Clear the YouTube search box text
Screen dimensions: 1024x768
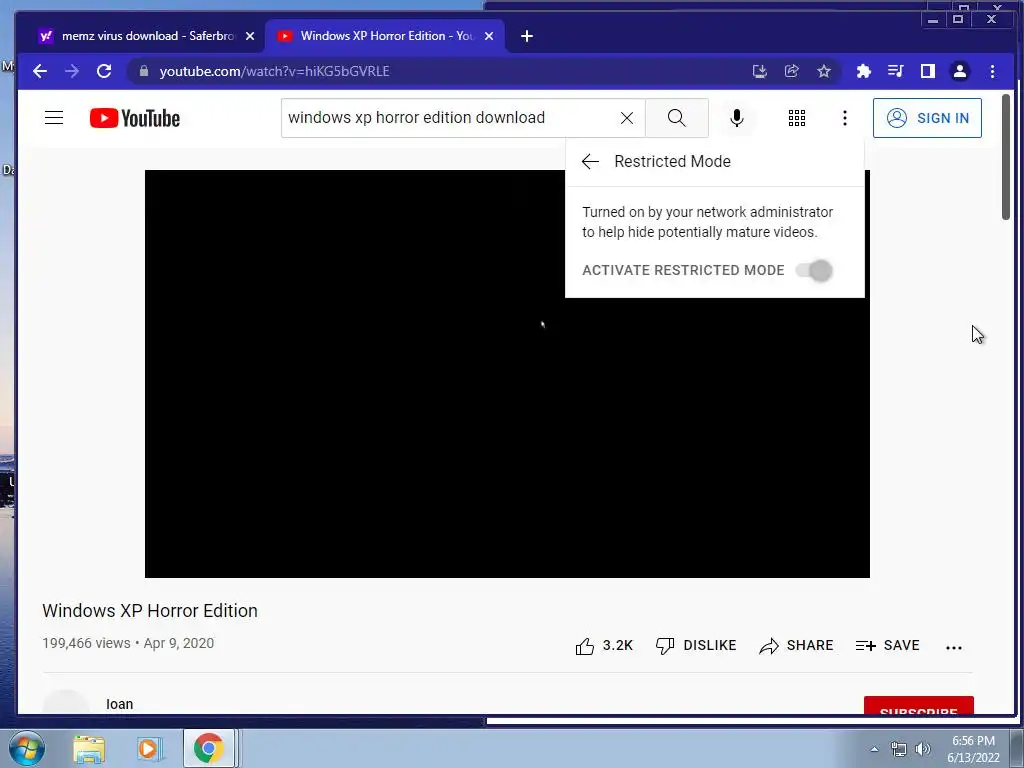[626, 118]
